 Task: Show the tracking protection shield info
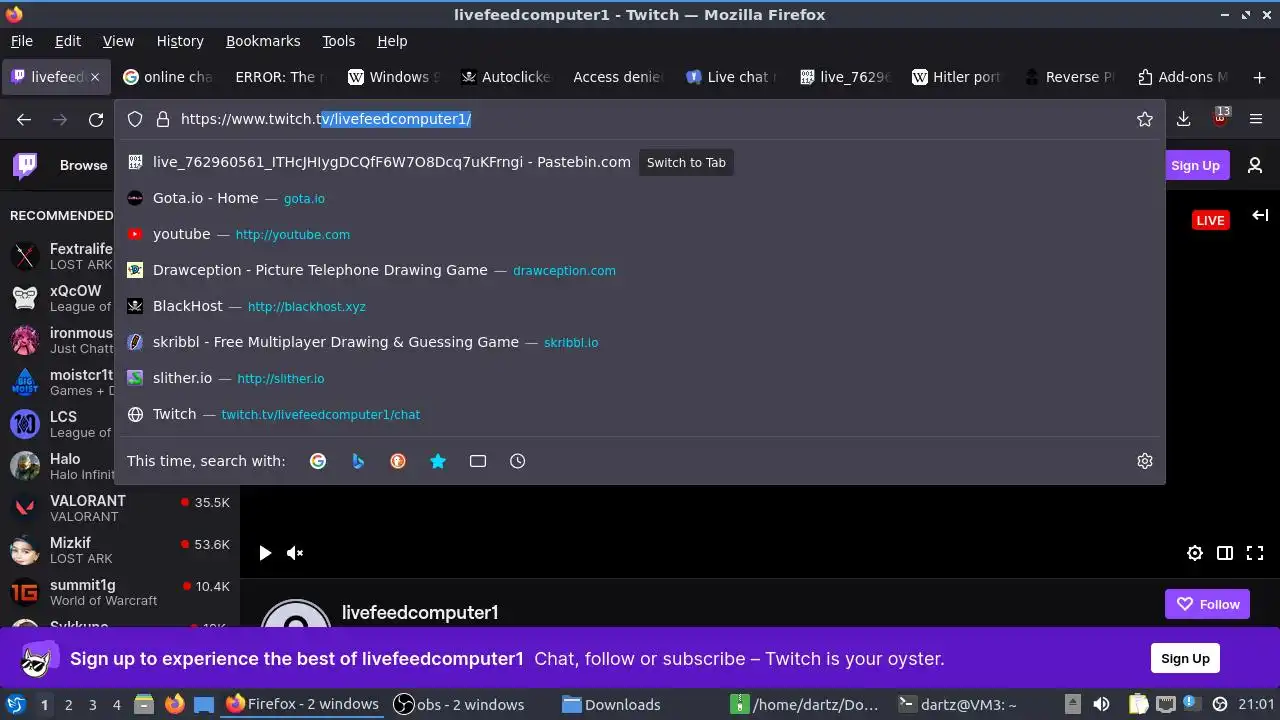point(135,119)
